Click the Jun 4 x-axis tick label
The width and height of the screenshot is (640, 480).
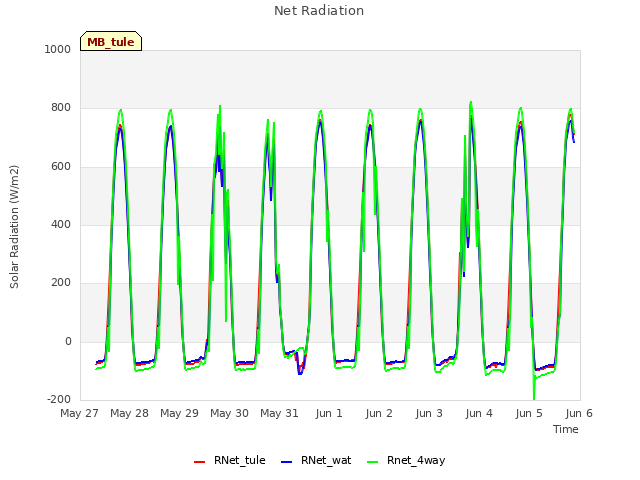pos(479,413)
